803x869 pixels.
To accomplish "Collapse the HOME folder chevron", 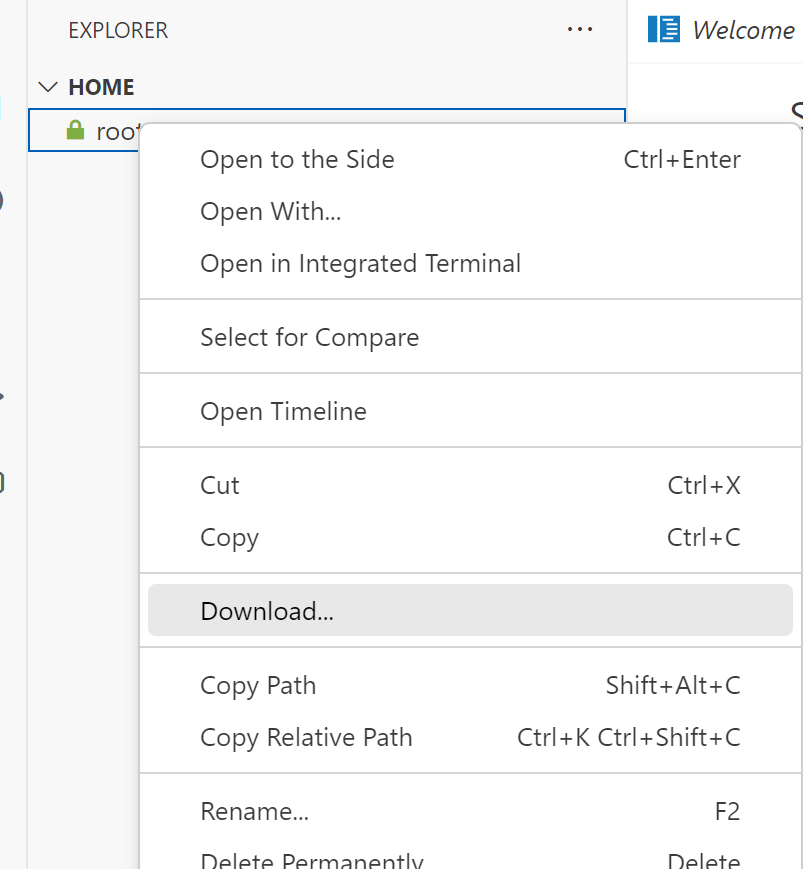I will coord(47,87).
